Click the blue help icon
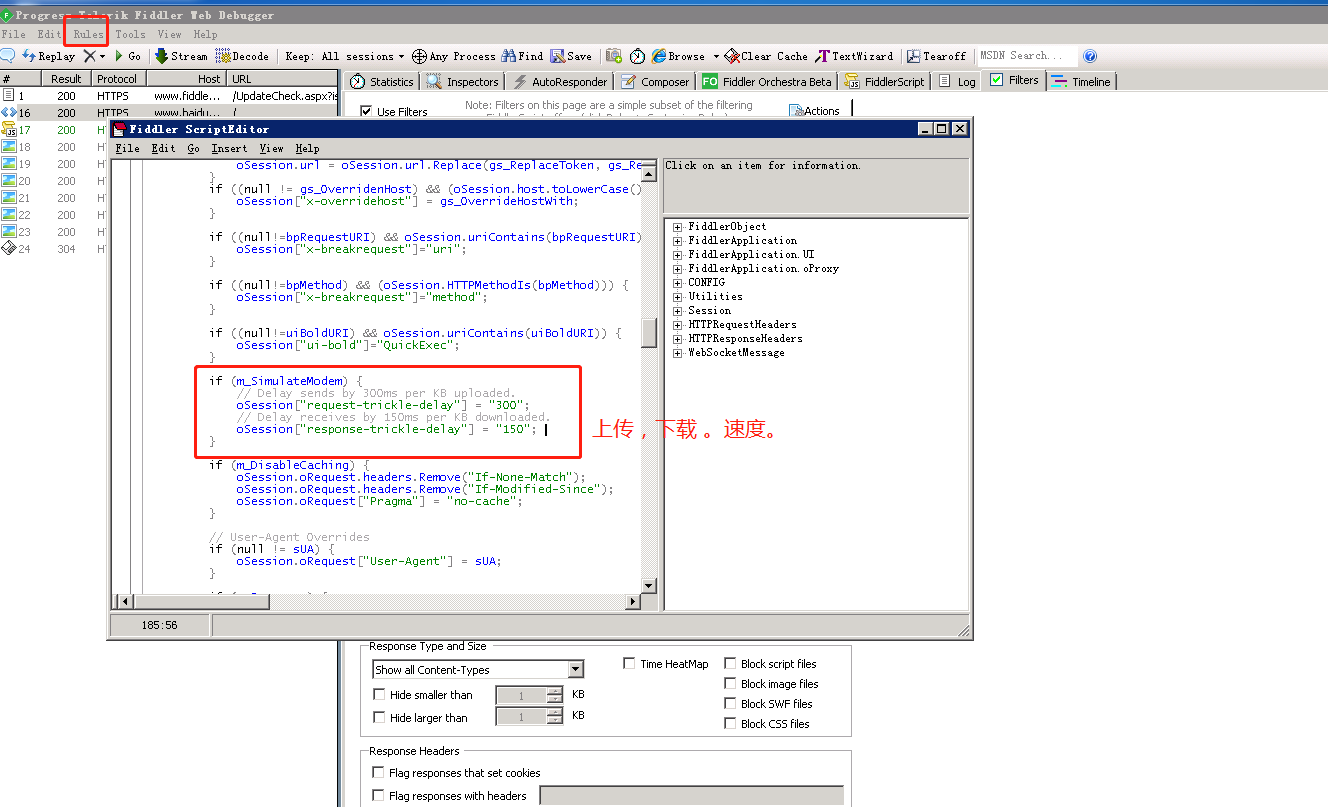The image size is (1328, 807). point(1090,57)
